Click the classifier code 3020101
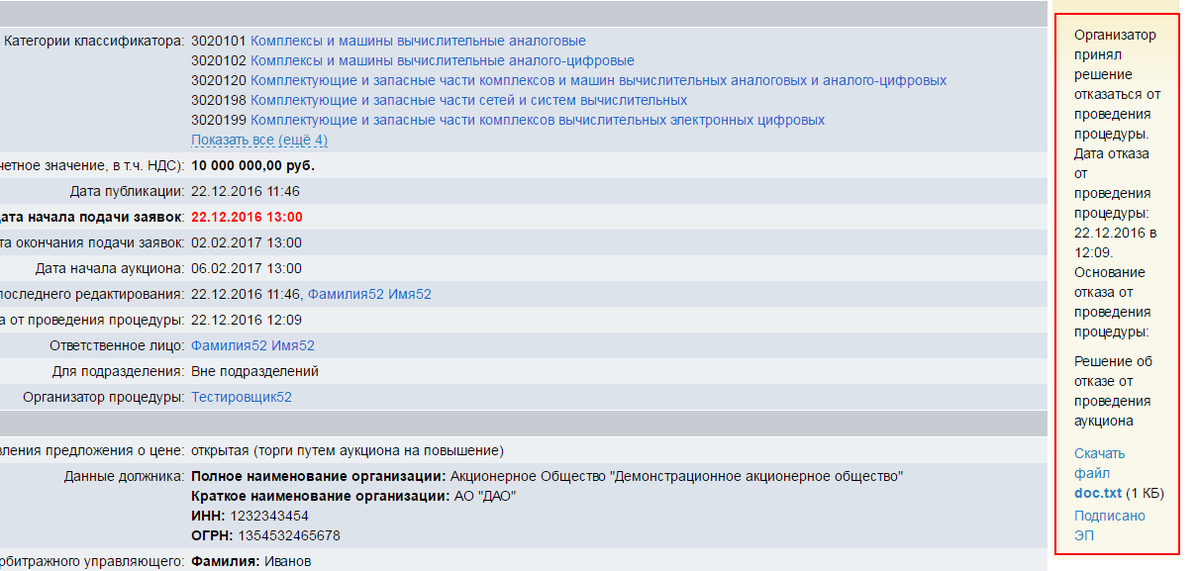Viewport: 1200px width, 571px height. 218,41
